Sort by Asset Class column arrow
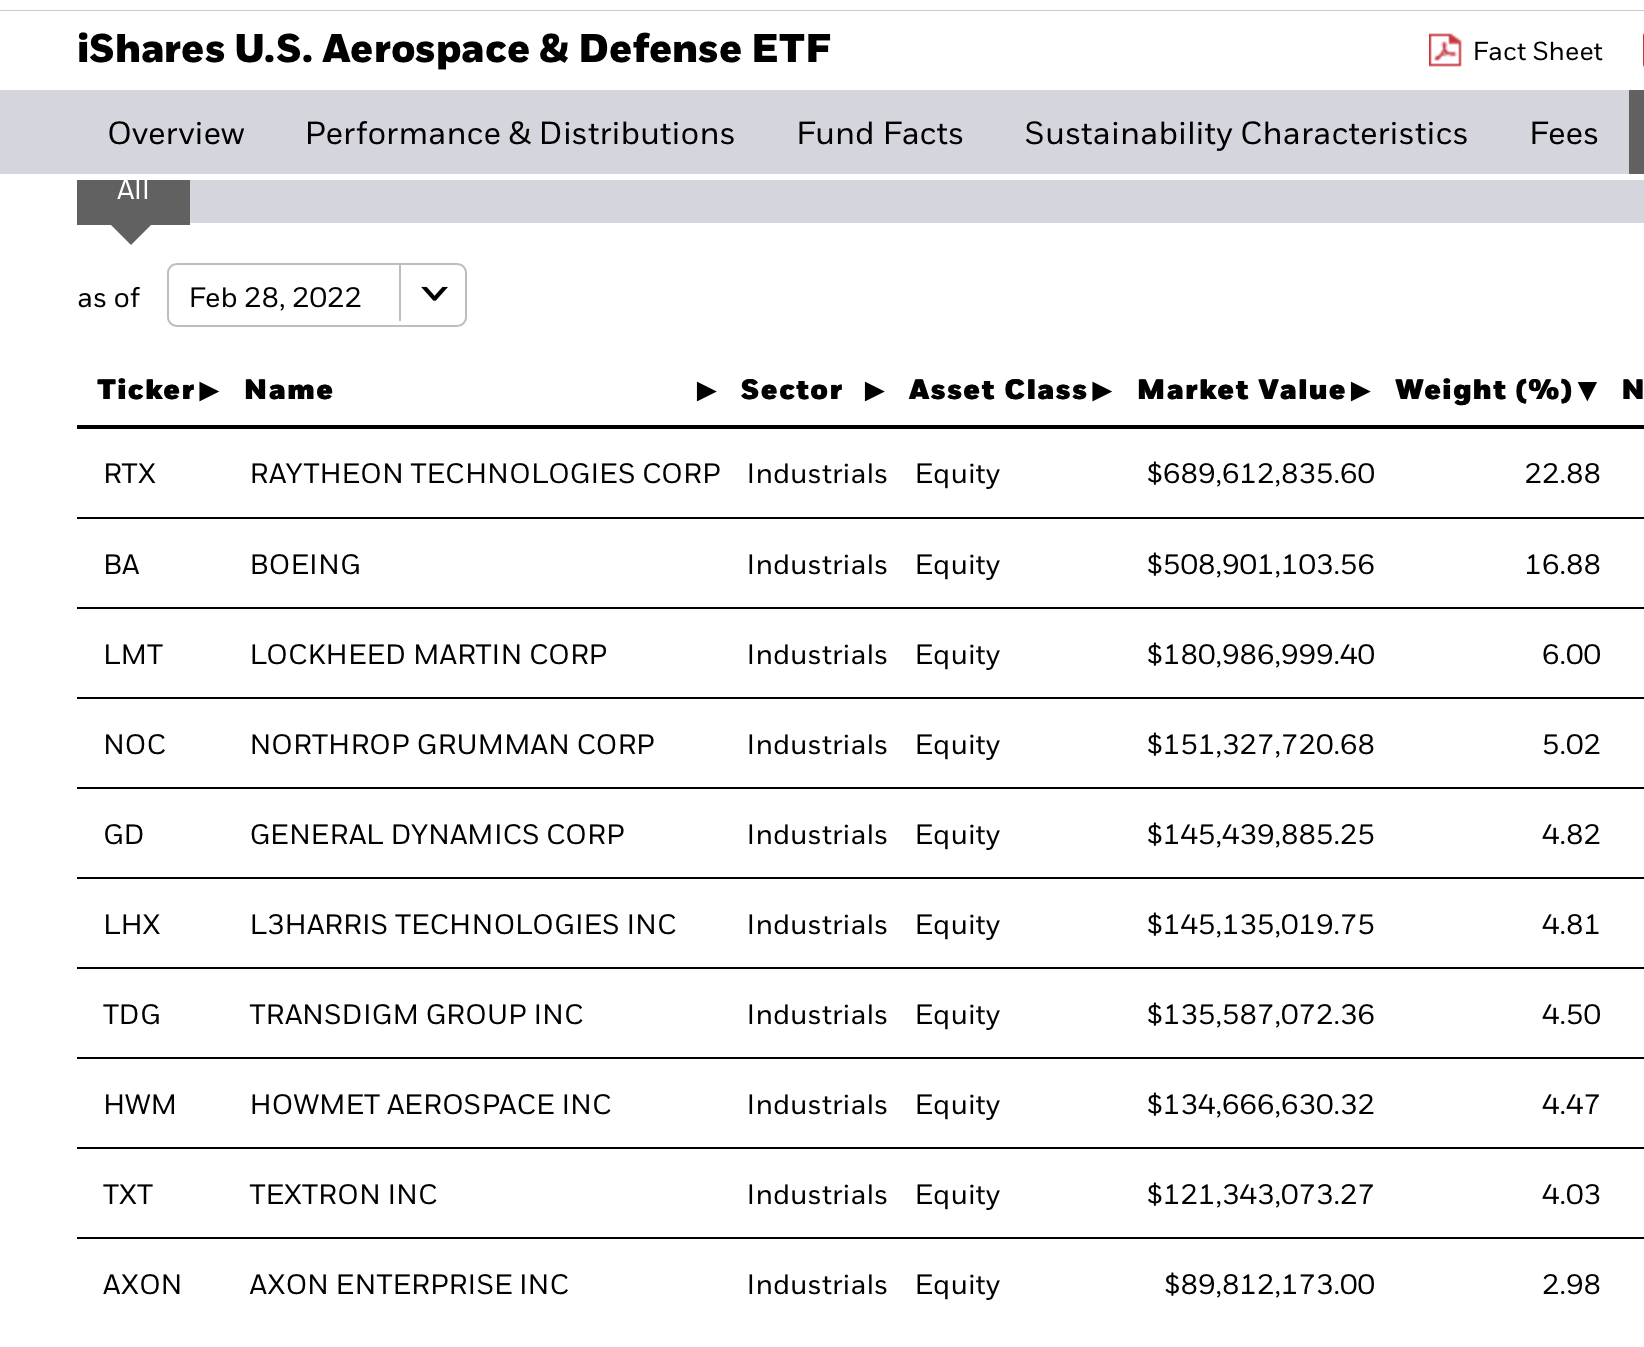This screenshot has height=1347, width=1644. pyautogui.click(x=1102, y=391)
